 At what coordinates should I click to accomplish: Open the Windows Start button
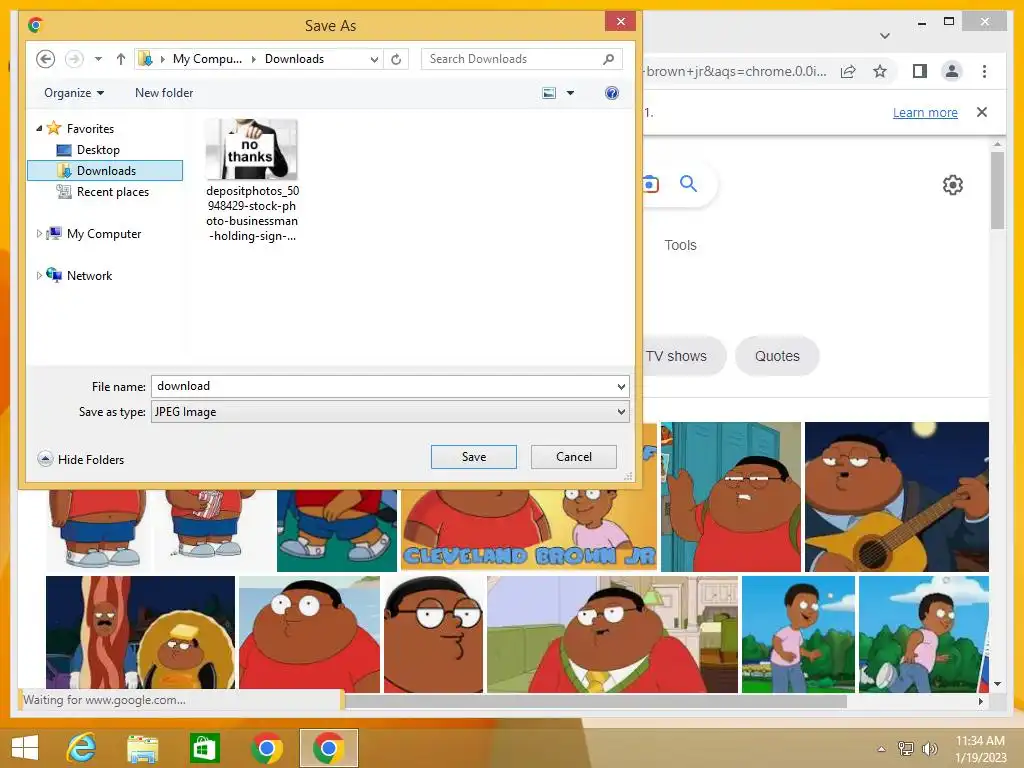pos(25,748)
